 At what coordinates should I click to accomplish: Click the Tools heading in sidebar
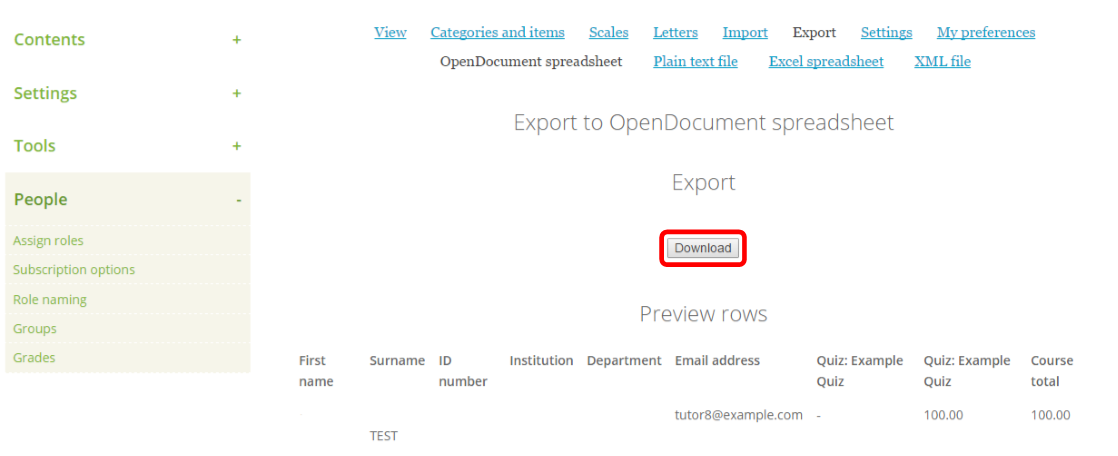(34, 146)
